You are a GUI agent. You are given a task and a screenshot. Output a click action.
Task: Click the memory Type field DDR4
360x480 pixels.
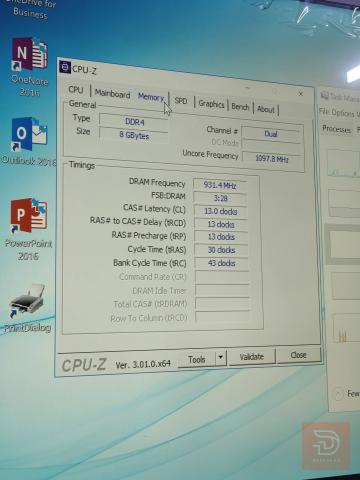click(134, 122)
